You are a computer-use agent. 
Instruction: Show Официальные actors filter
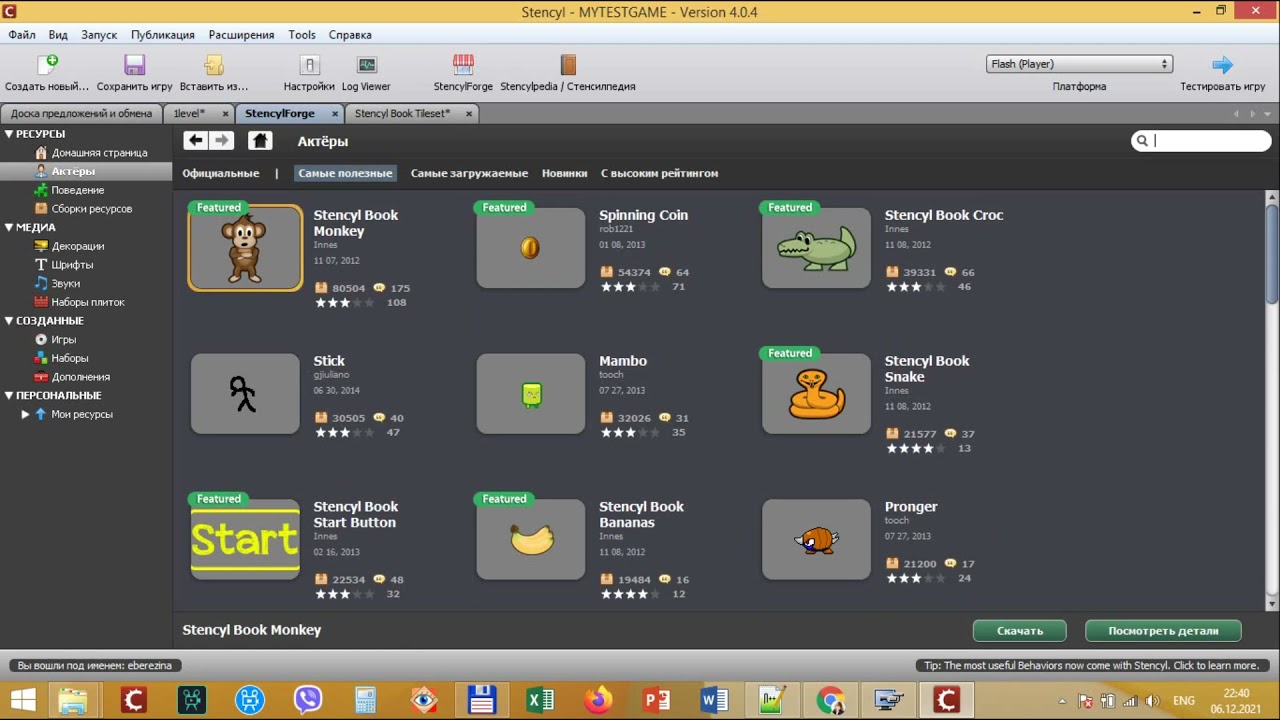(221, 173)
